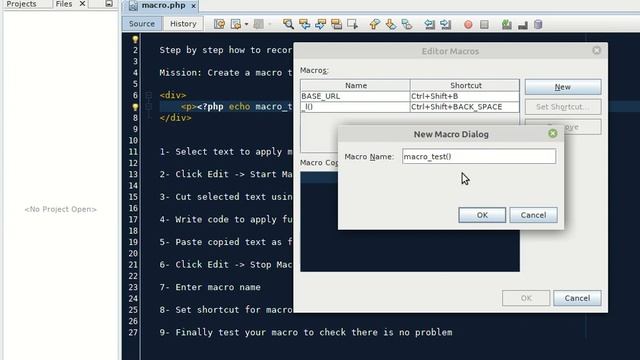The image size is (640, 360).
Task: Click Shift Line Right icon
Action: [445, 24]
